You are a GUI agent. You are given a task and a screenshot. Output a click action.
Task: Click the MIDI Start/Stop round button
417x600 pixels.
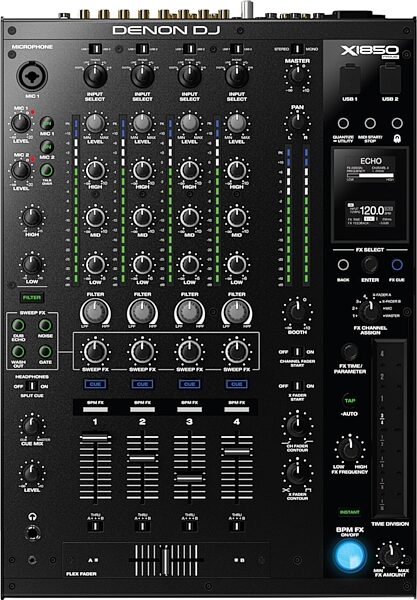pyautogui.click(x=370, y=123)
